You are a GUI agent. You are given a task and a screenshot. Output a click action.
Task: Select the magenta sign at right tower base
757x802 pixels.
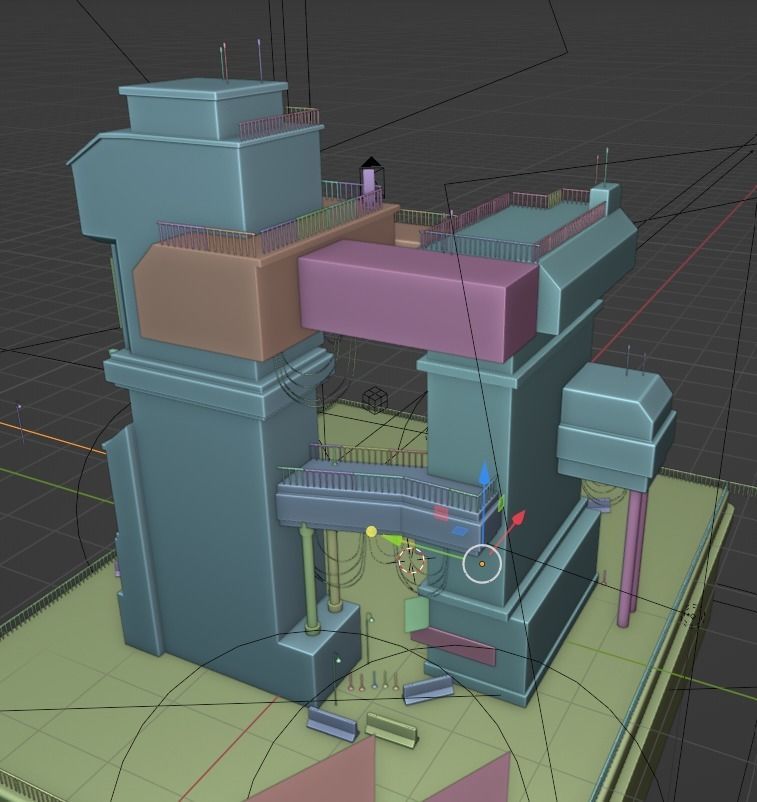pos(454,647)
